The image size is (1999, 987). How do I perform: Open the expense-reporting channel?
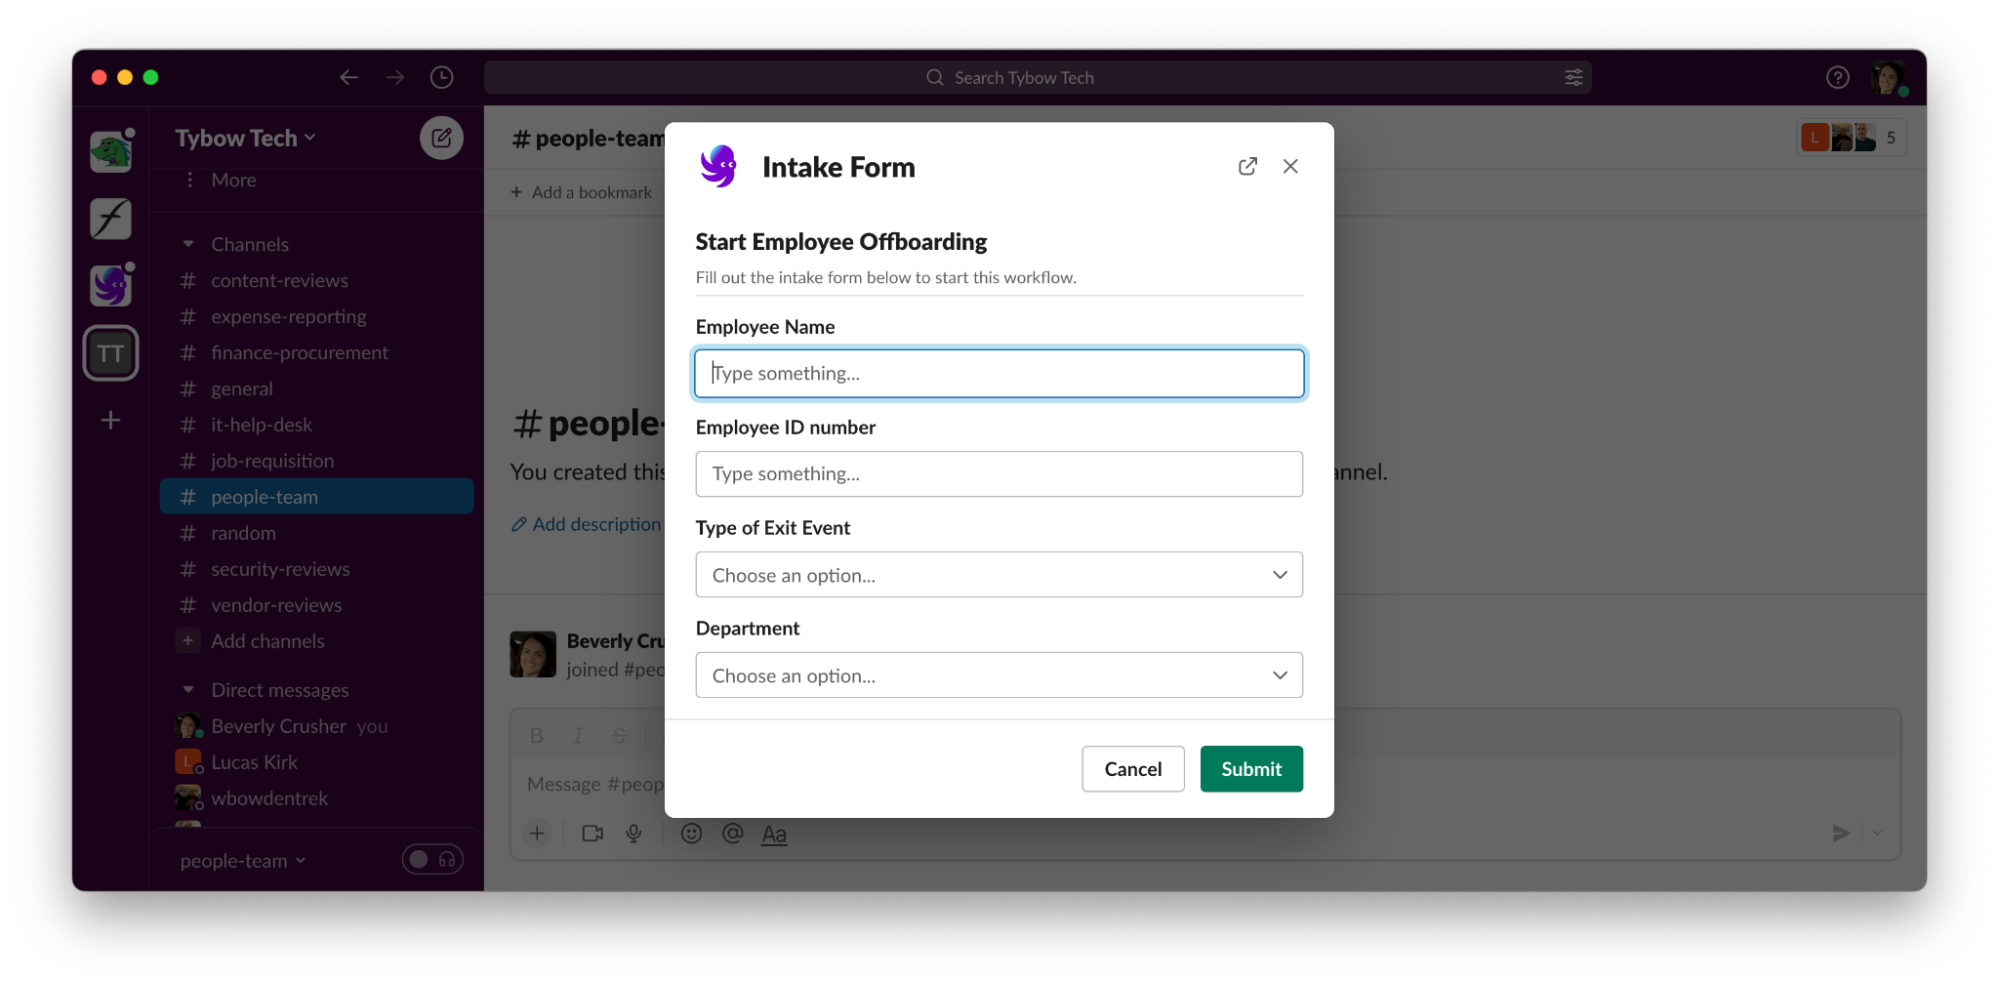pyautogui.click(x=288, y=317)
